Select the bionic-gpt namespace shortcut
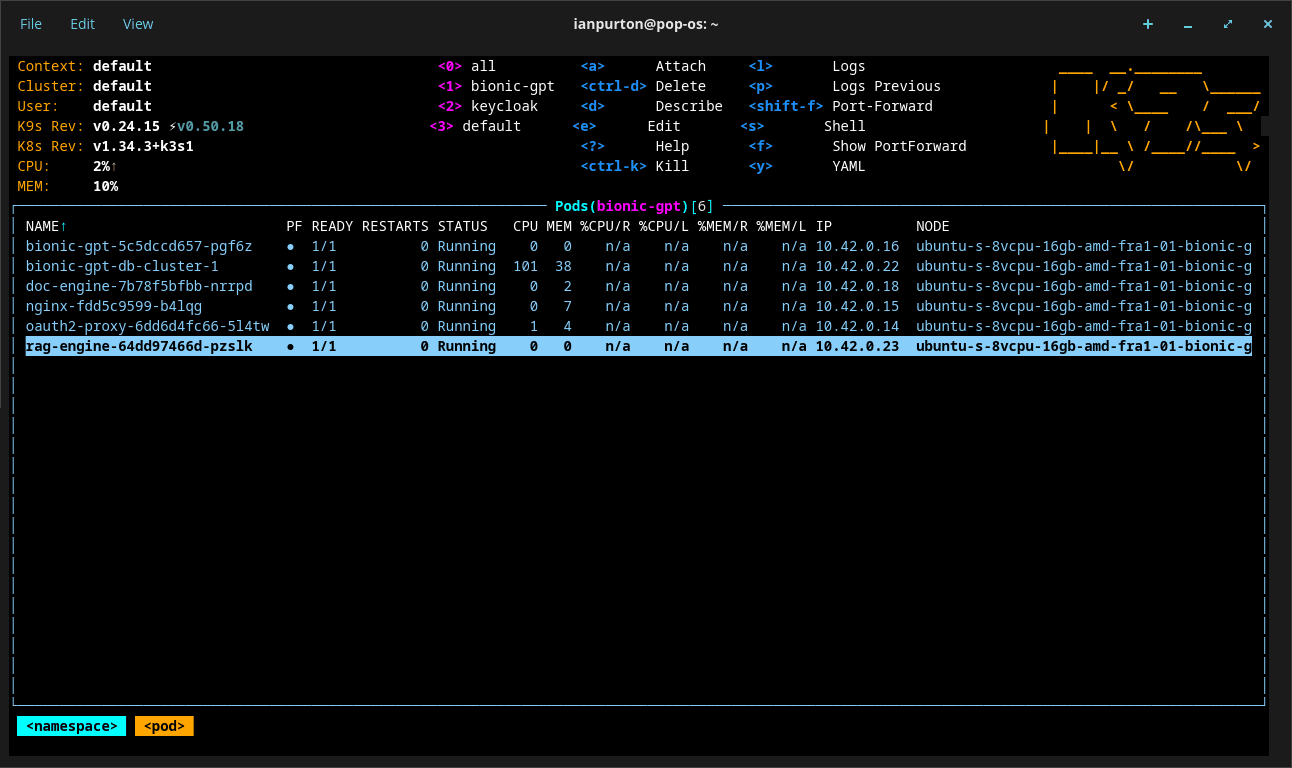The image size is (1292, 768). [512, 86]
